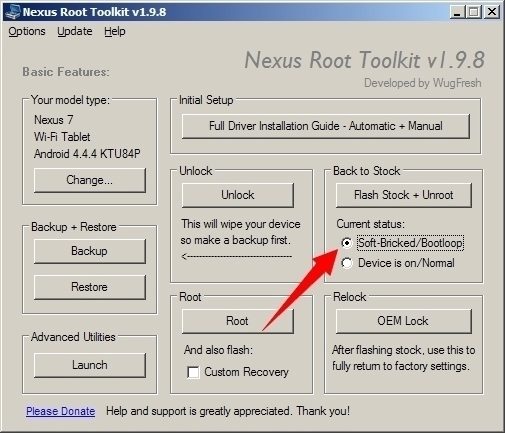Click the Android 4.4.4 KTU84P text
505x433 pixels.
coord(87,154)
